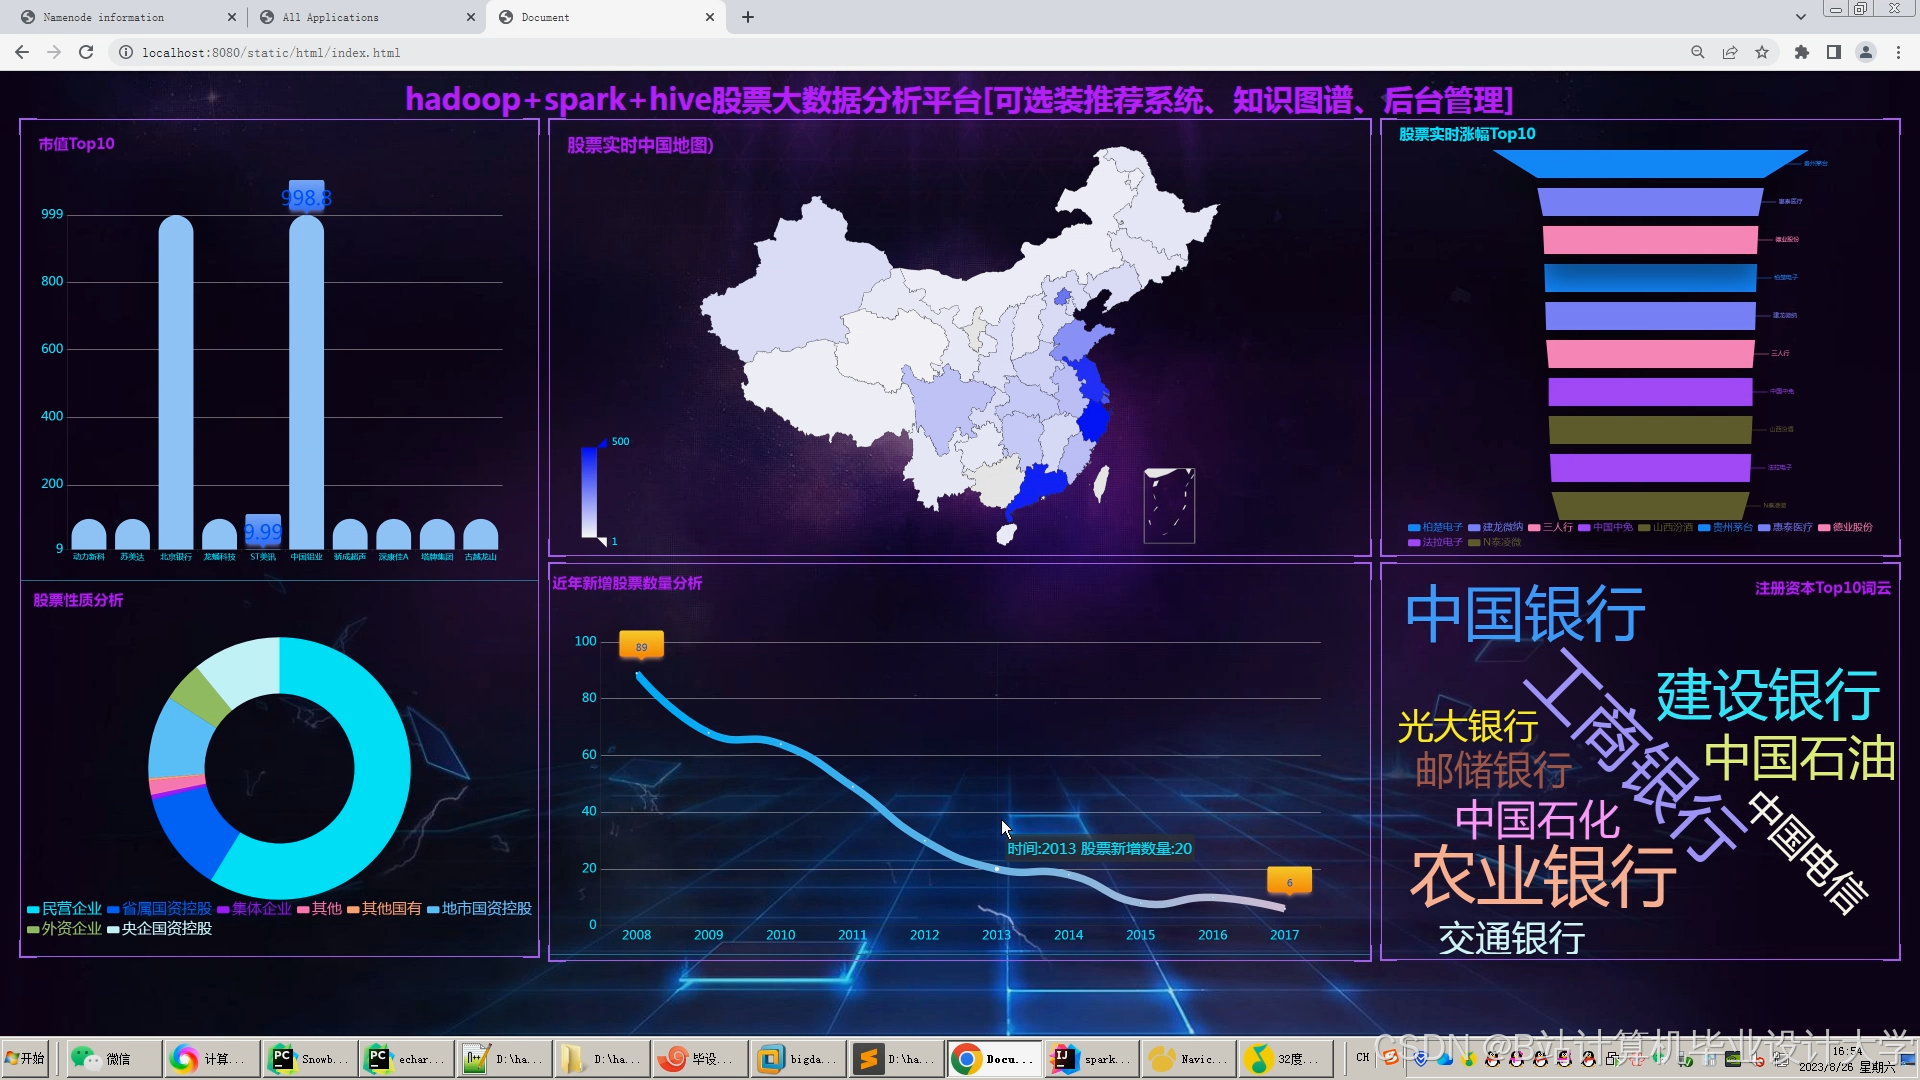
Task: Reload the page with browser refresh icon
Action: (x=86, y=52)
